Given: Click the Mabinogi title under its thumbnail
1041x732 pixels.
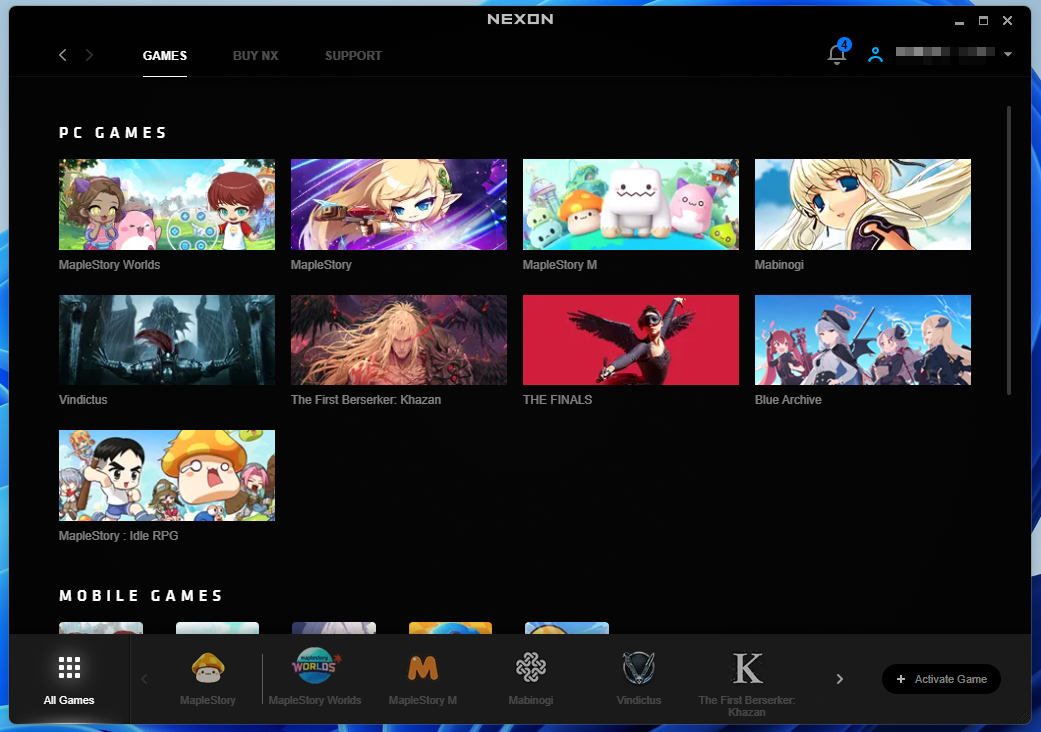Looking at the screenshot, I should coord(779,265).
